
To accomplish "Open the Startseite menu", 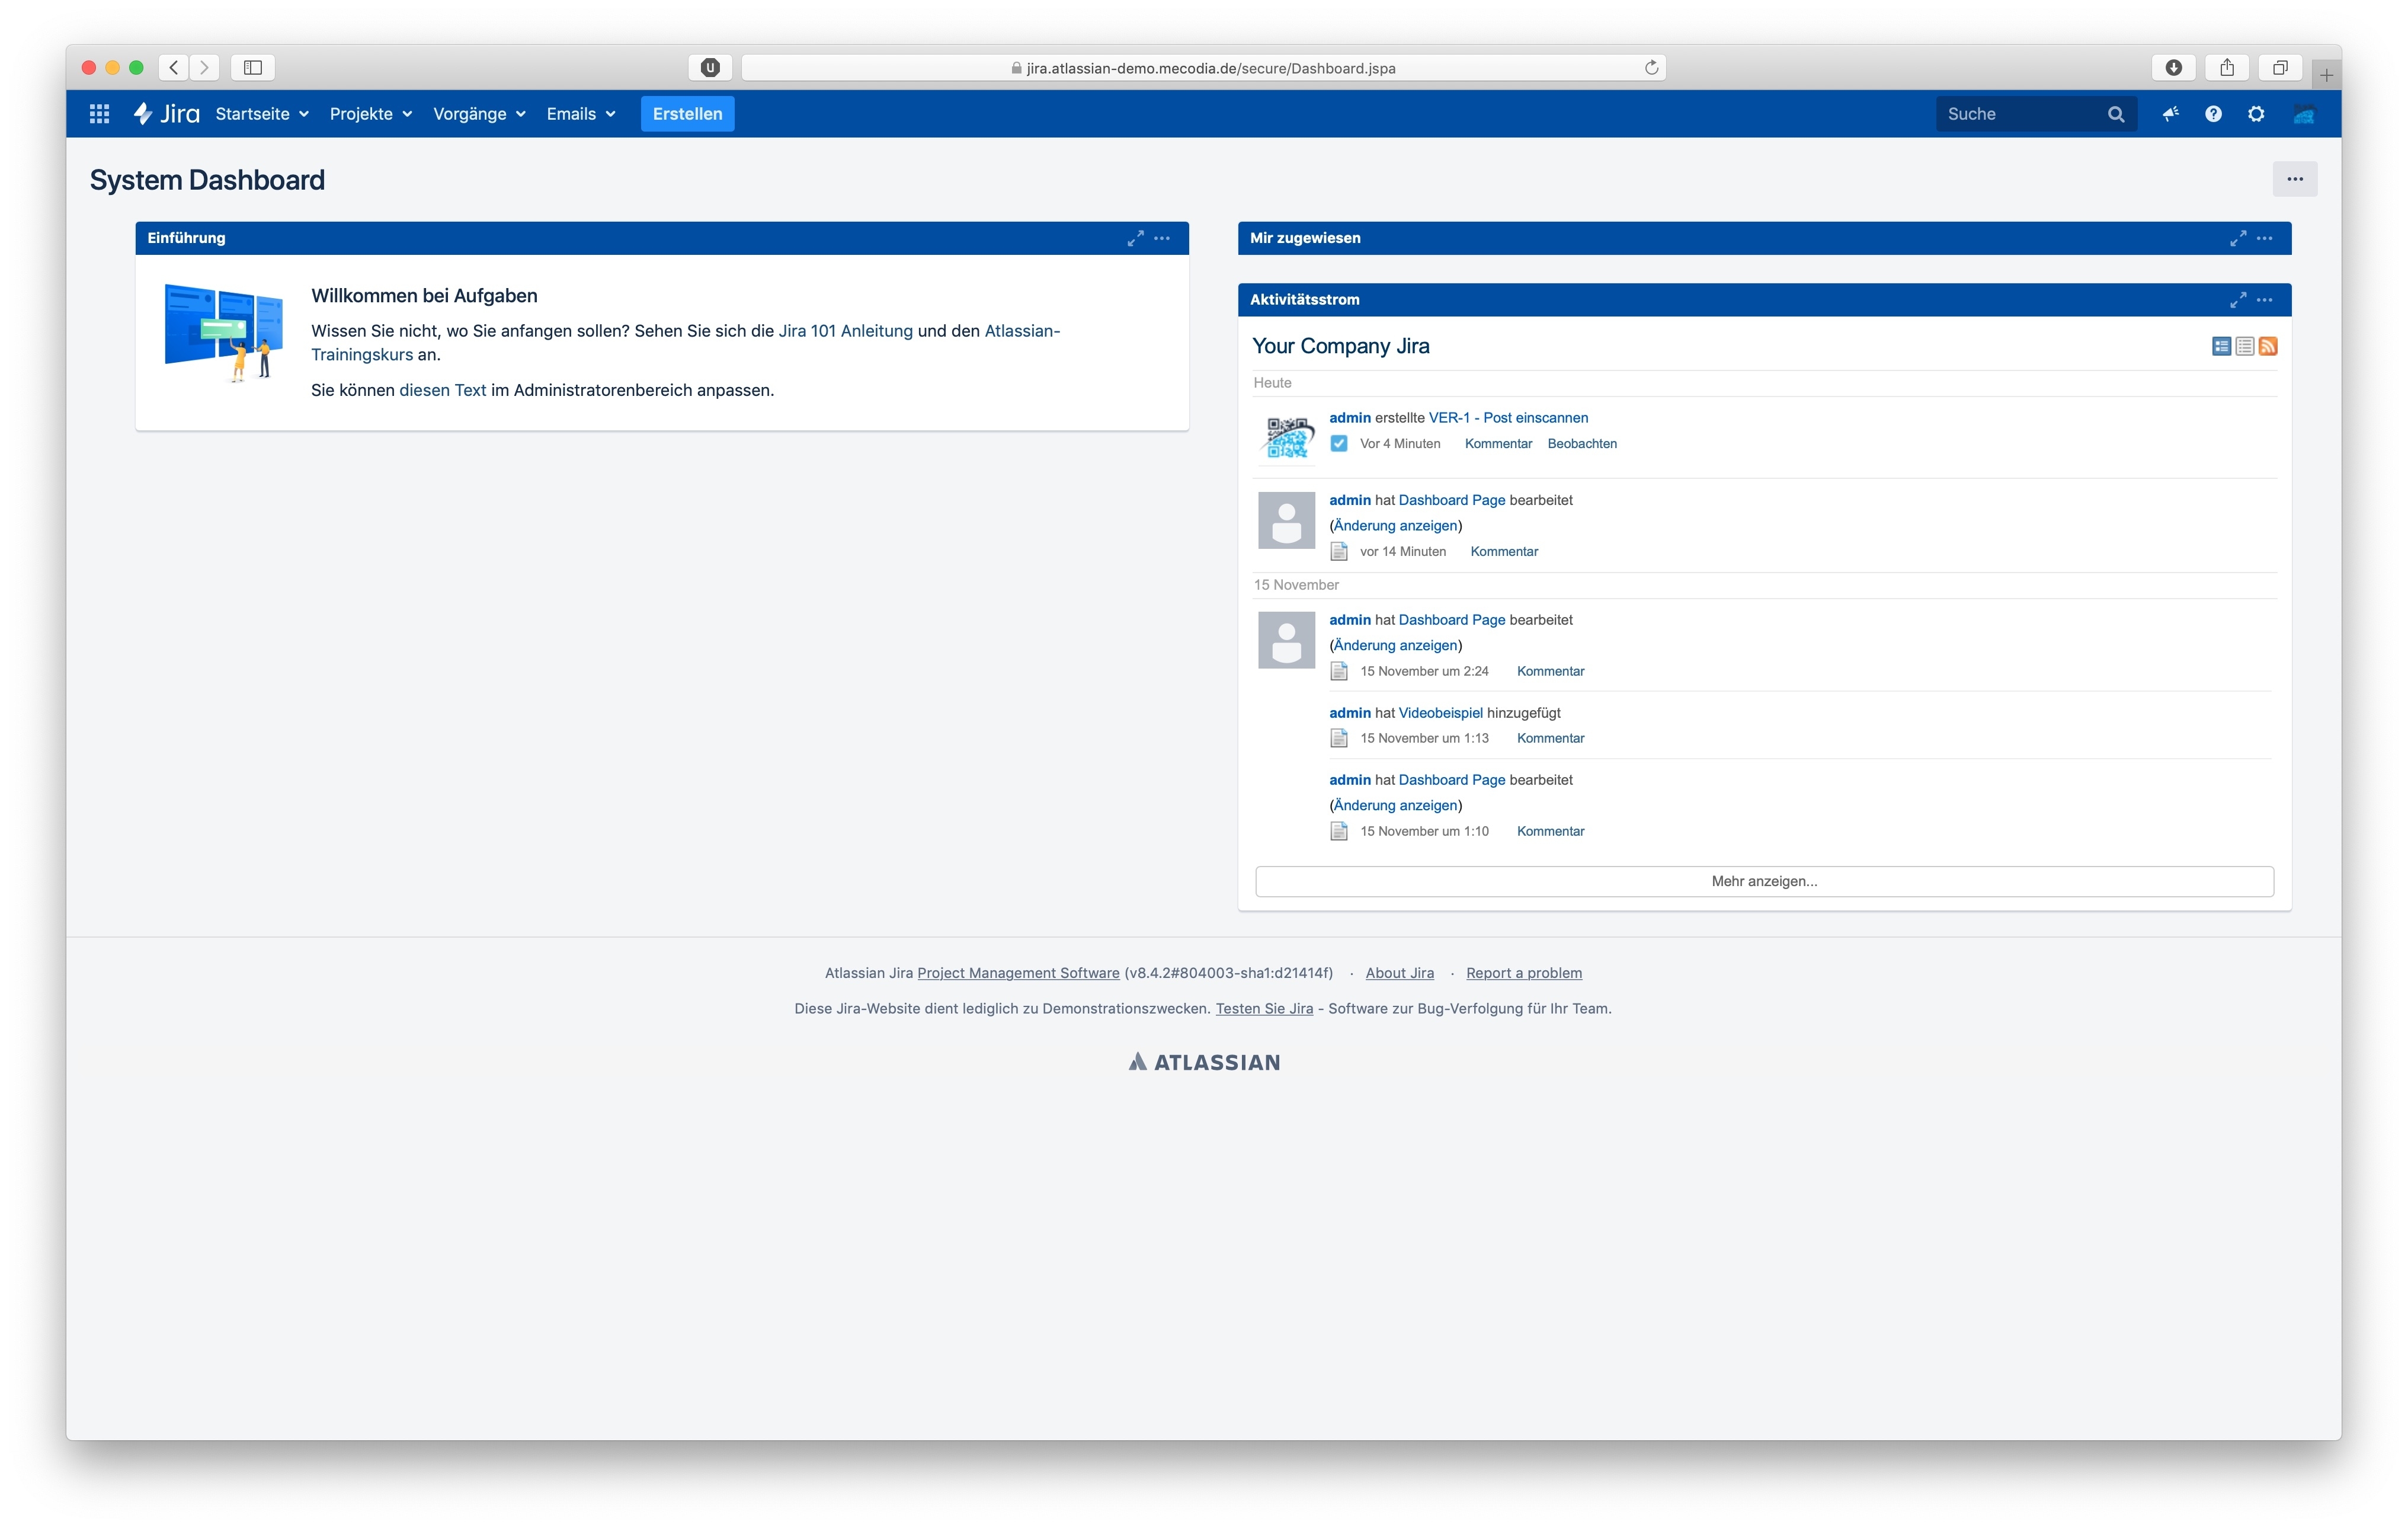I will coord(262,114).
